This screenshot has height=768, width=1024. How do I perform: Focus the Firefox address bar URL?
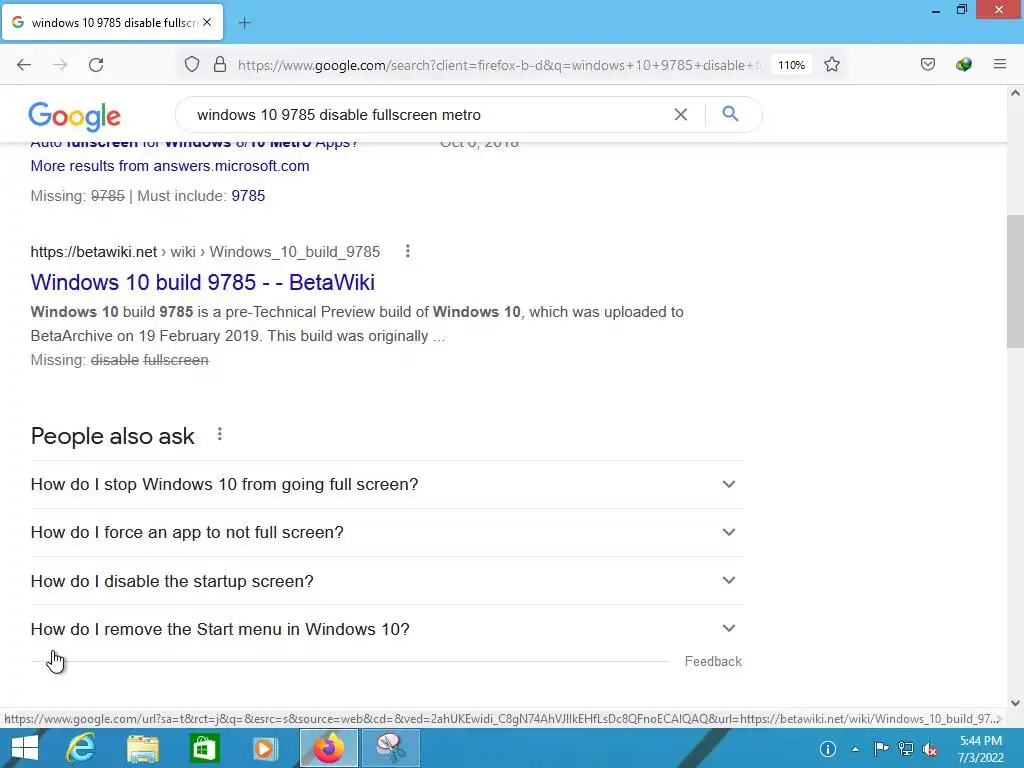[500, 65]
